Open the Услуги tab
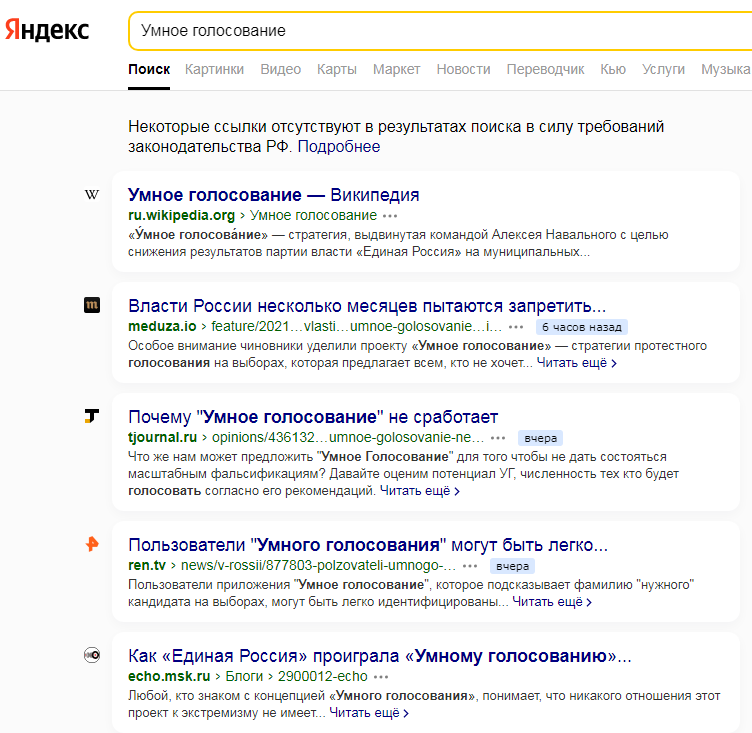This screenshot has width=752, height=733. [663, 70]
